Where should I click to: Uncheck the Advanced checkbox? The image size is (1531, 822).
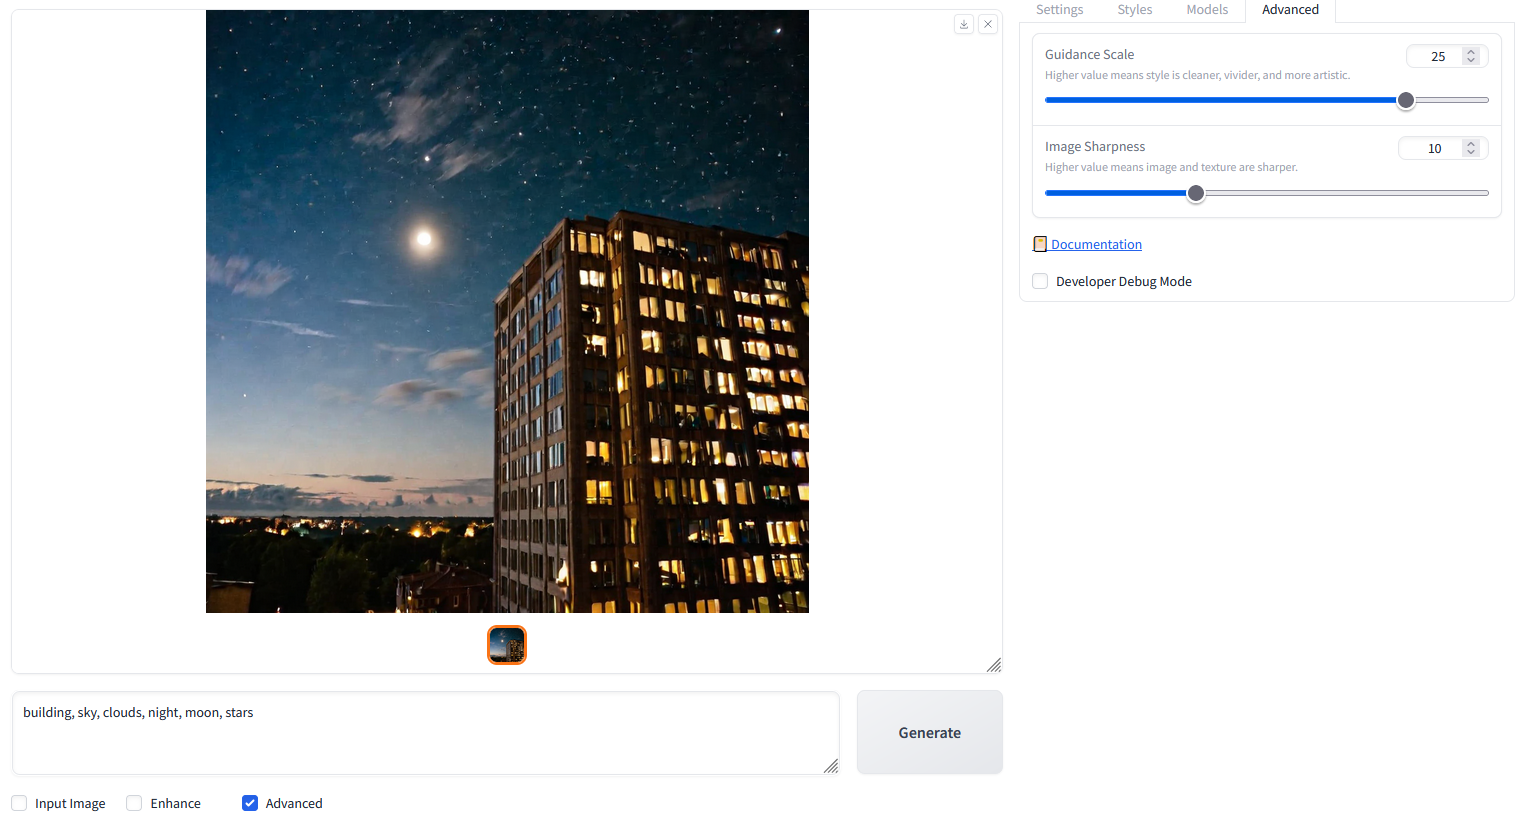coord(250,803)
